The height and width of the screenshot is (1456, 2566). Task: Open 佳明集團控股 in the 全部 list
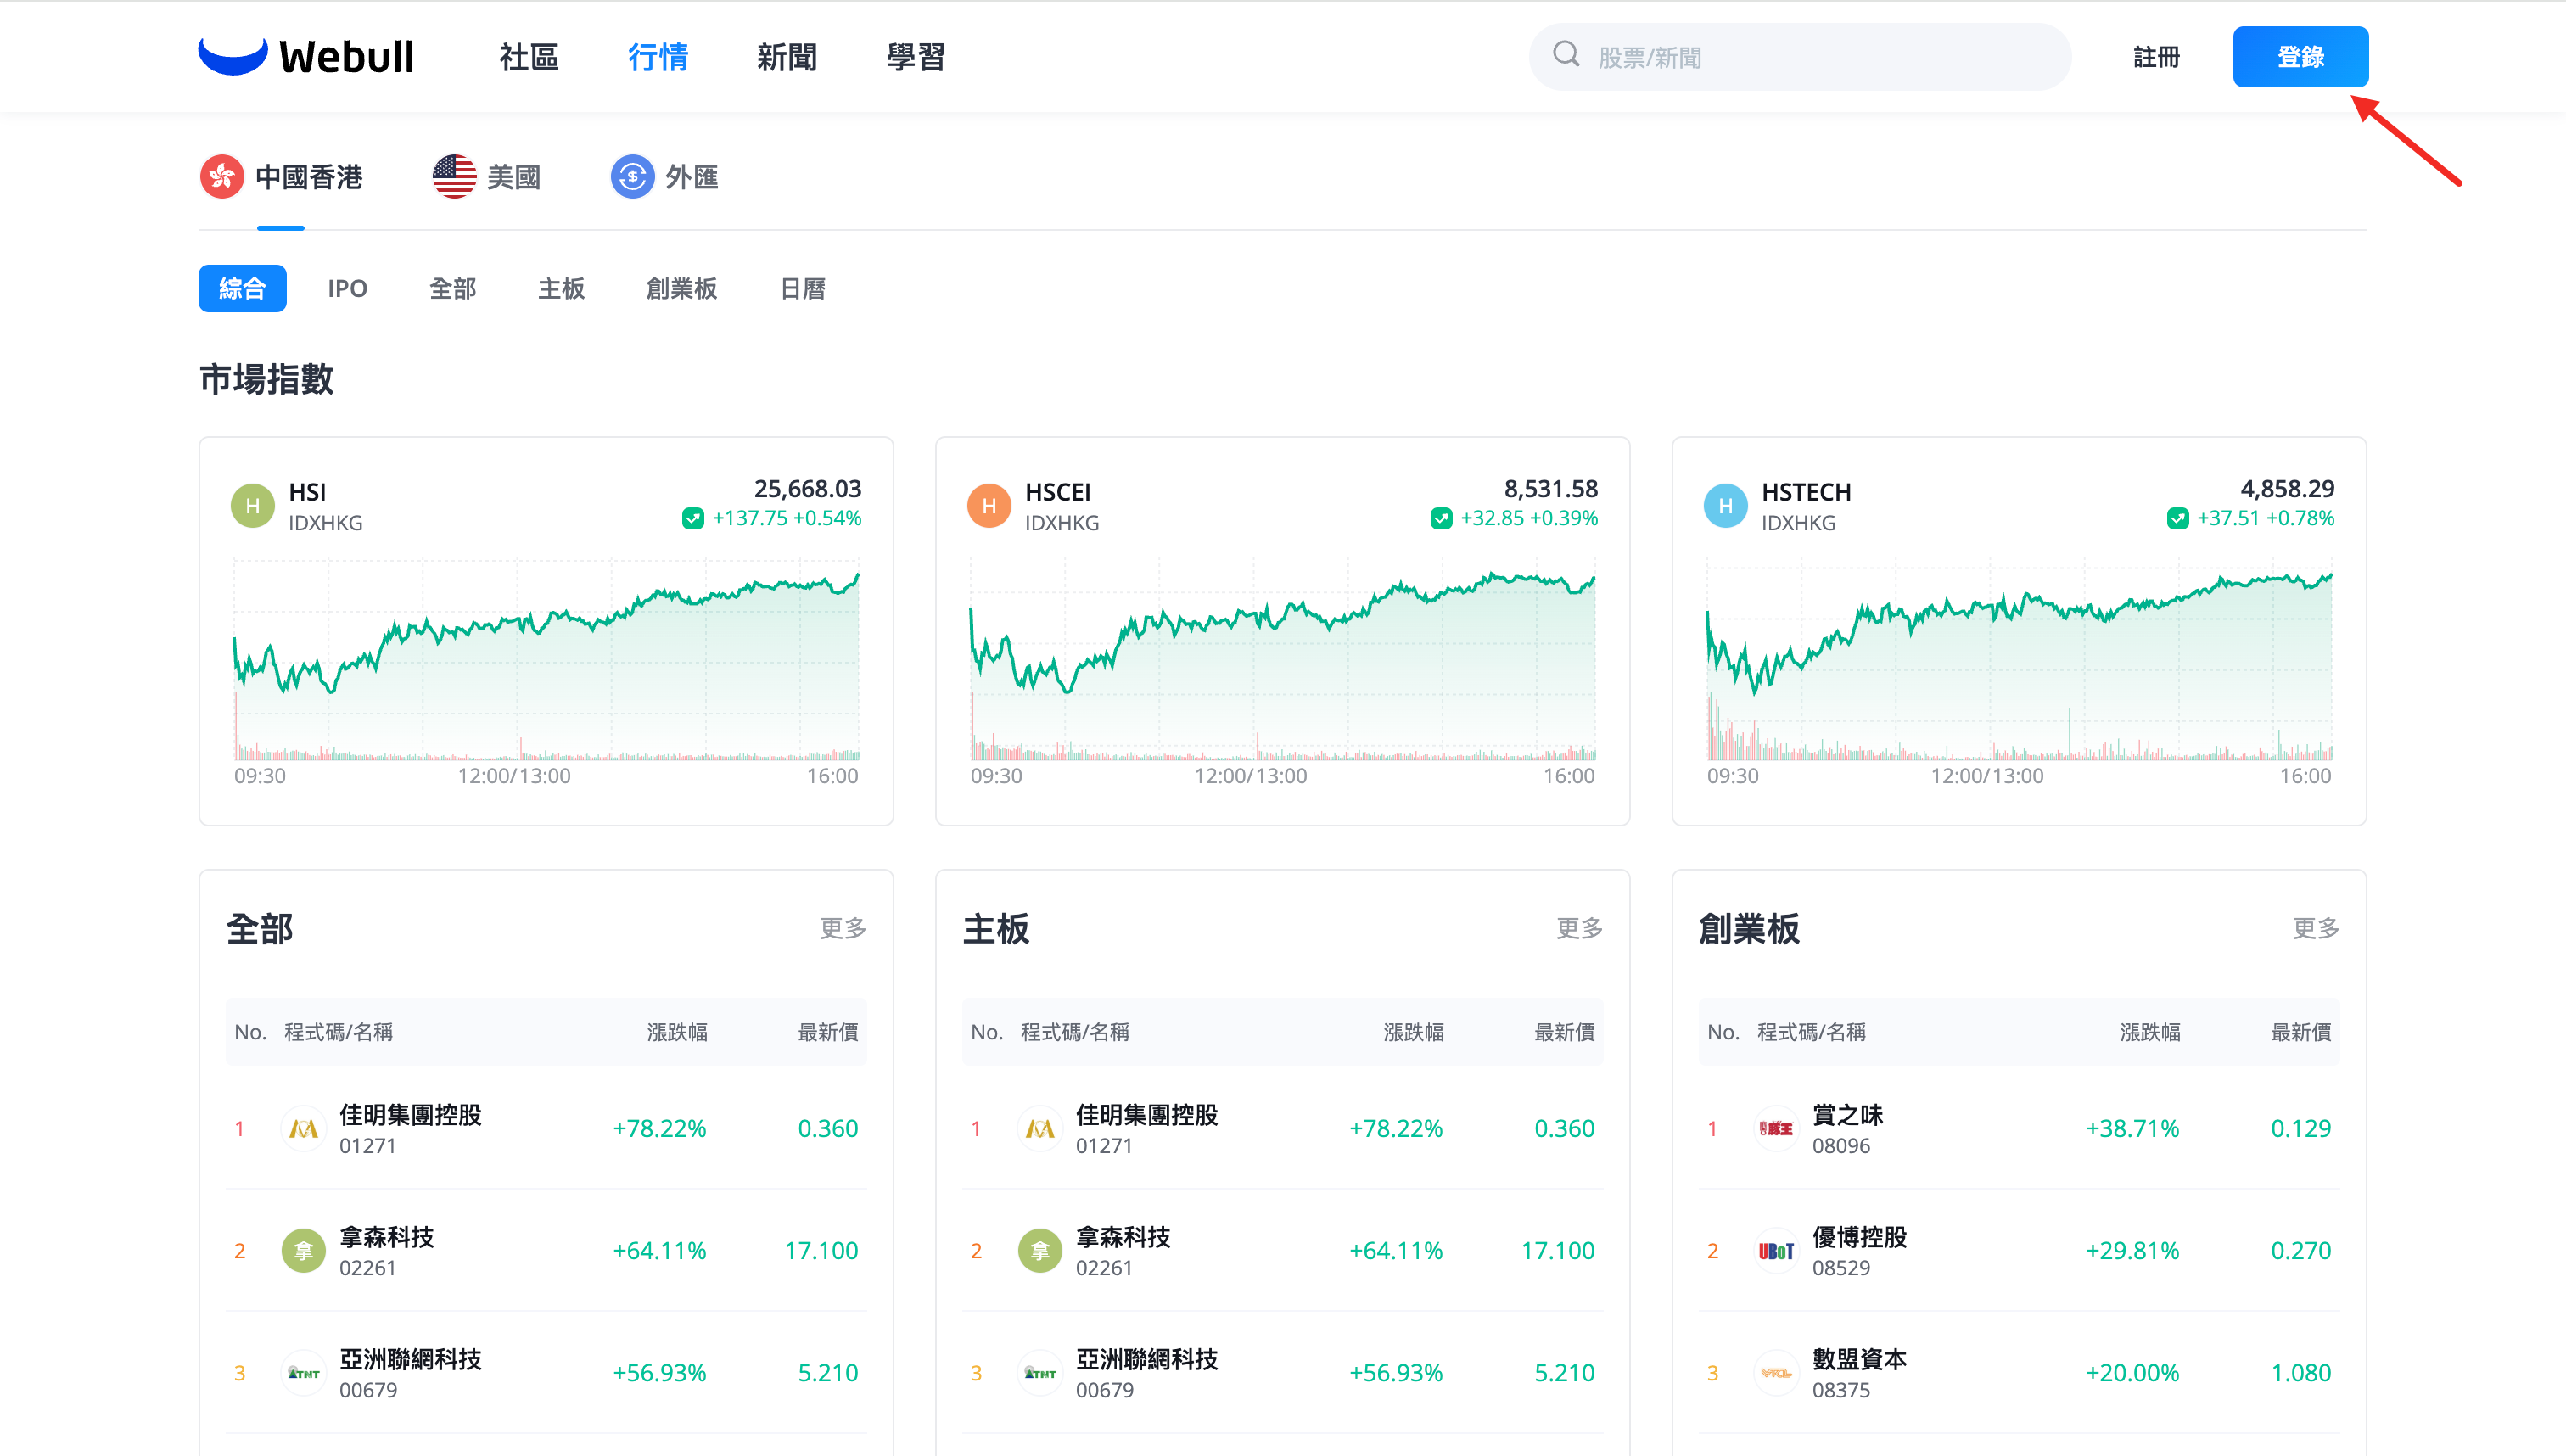point(546,1129)
